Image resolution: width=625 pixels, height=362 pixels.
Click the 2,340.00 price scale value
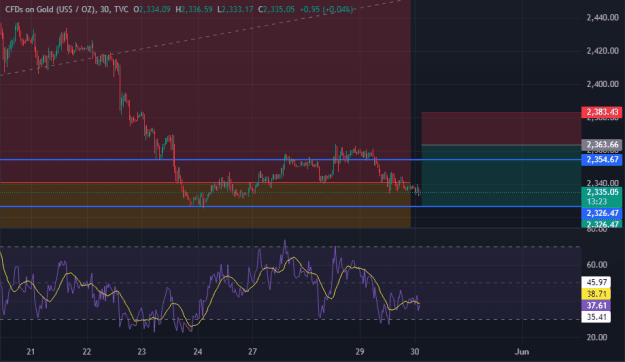tap(602, 183)
